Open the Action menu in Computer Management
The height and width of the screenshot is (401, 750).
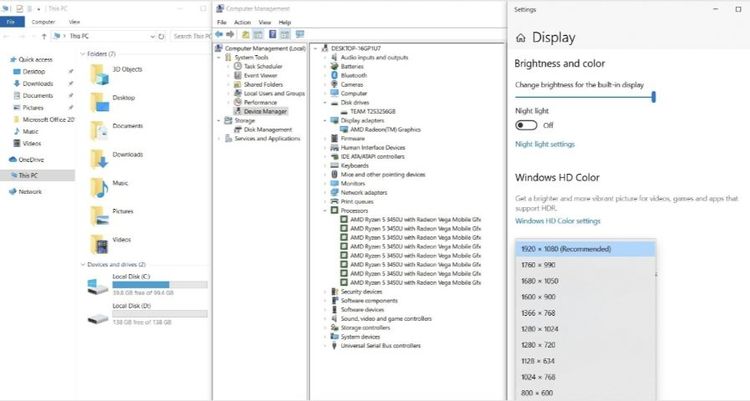[x=242, y=22]
